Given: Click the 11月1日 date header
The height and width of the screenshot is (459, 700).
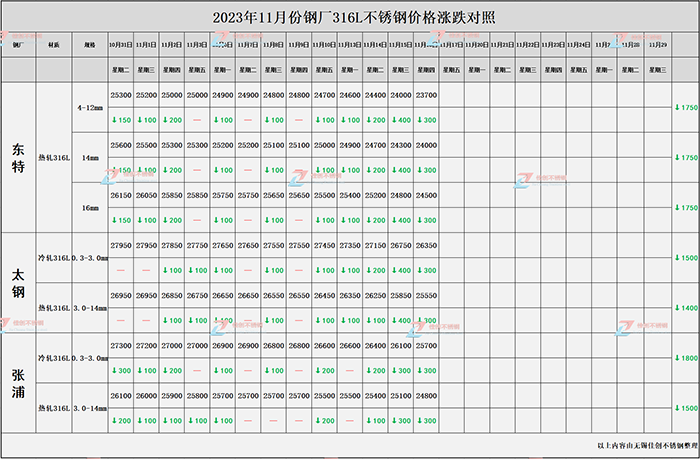Looking at the screenshot, I should click(x=146, y=45).
